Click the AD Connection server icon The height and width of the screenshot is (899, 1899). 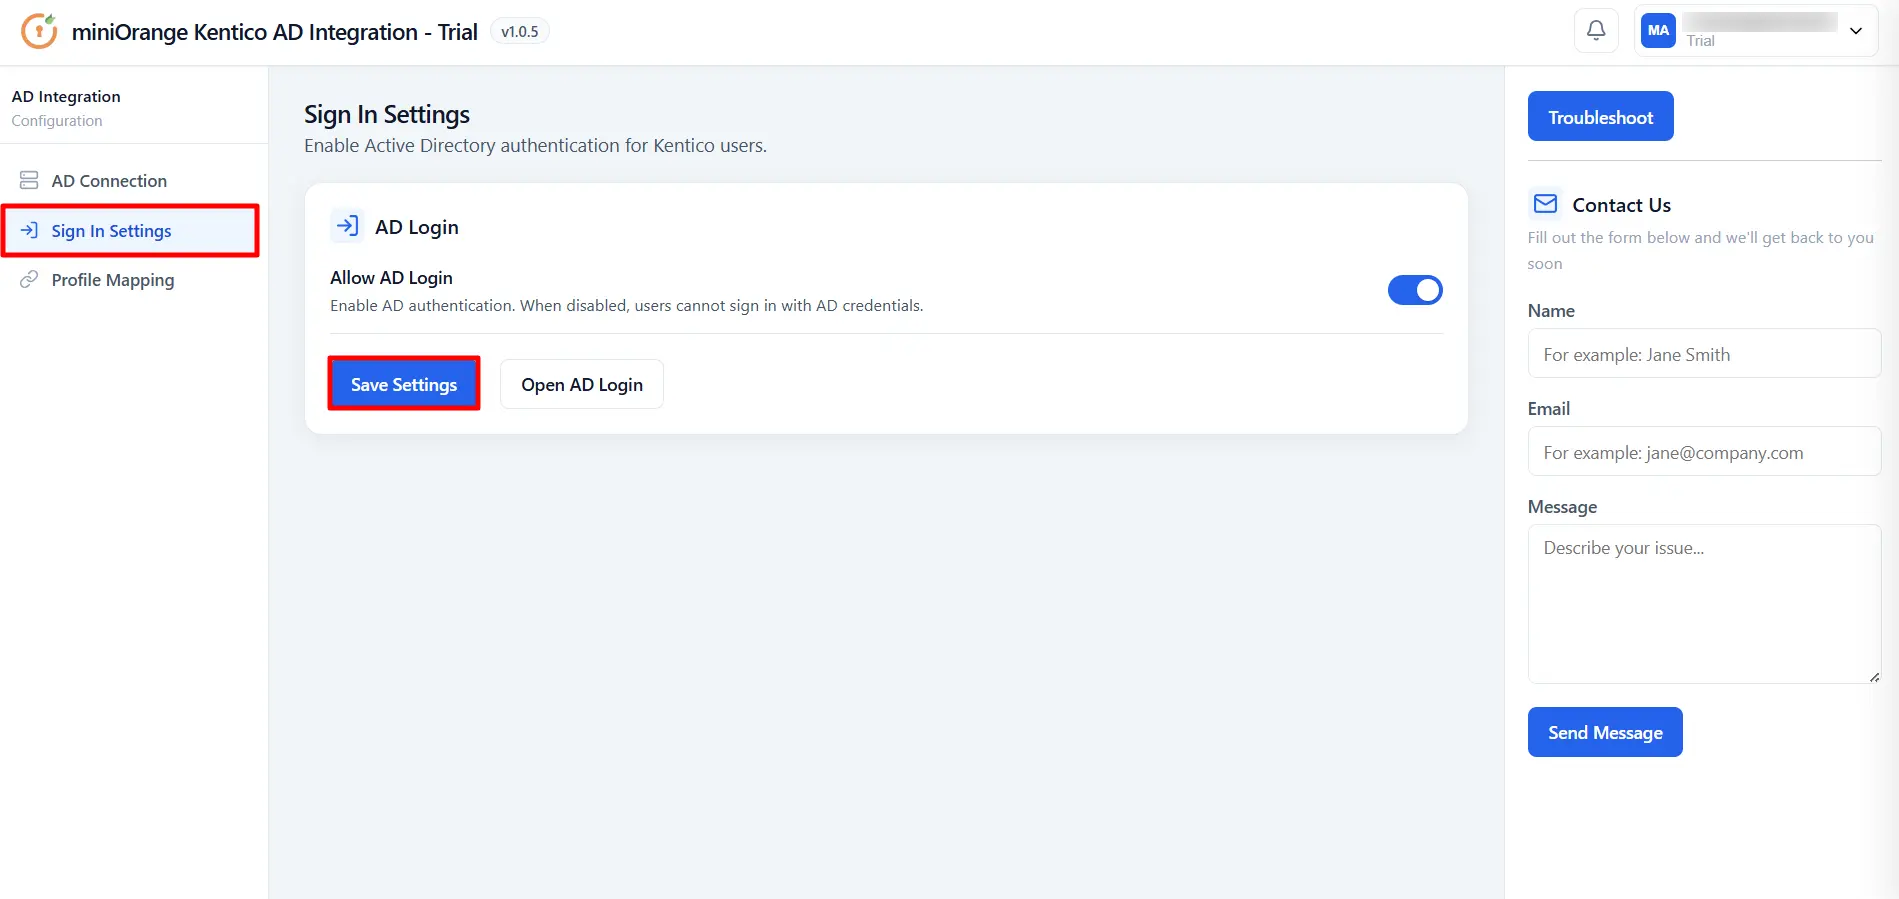pos(29,181)
